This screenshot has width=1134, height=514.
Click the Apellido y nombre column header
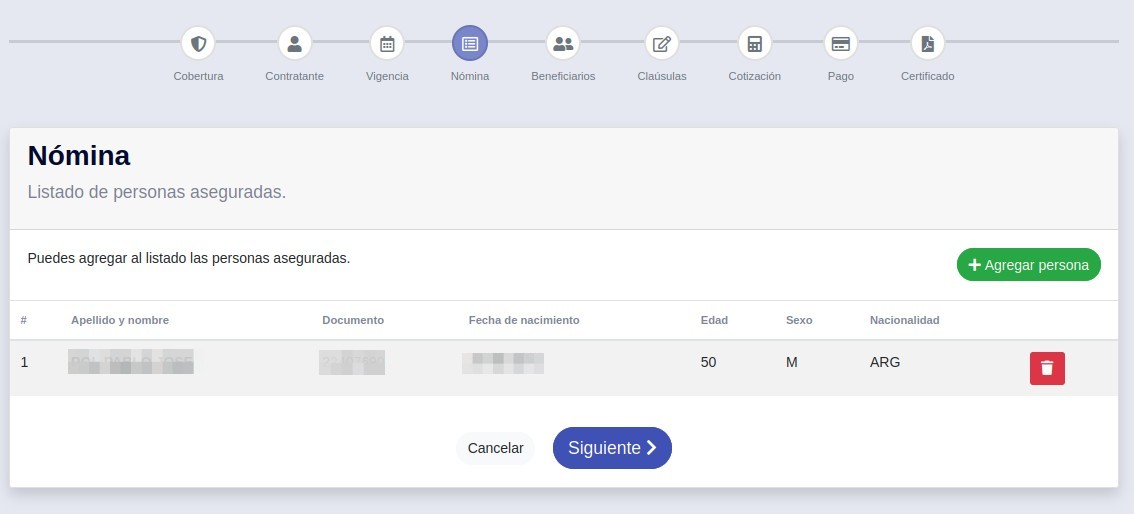click(x=120, y=320)
